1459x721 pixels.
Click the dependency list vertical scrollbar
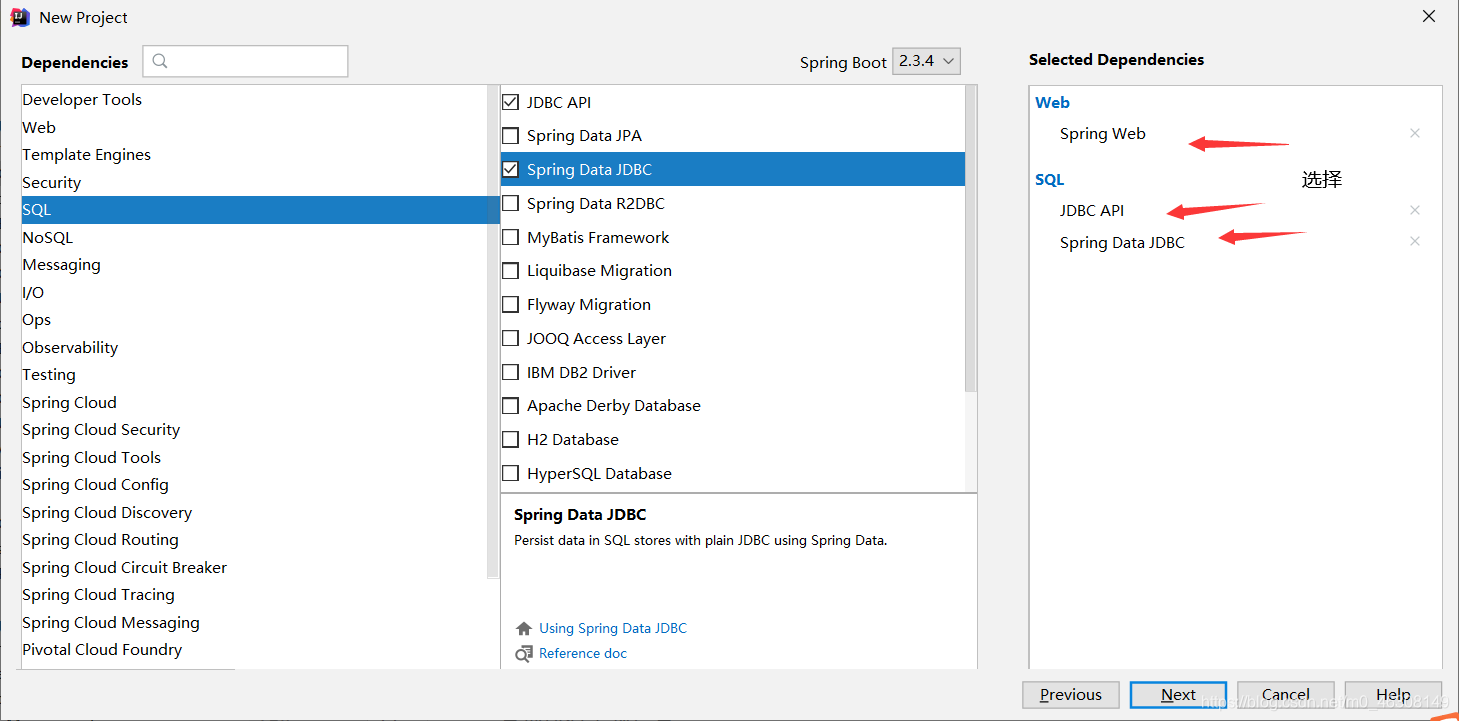coord(971,238)
